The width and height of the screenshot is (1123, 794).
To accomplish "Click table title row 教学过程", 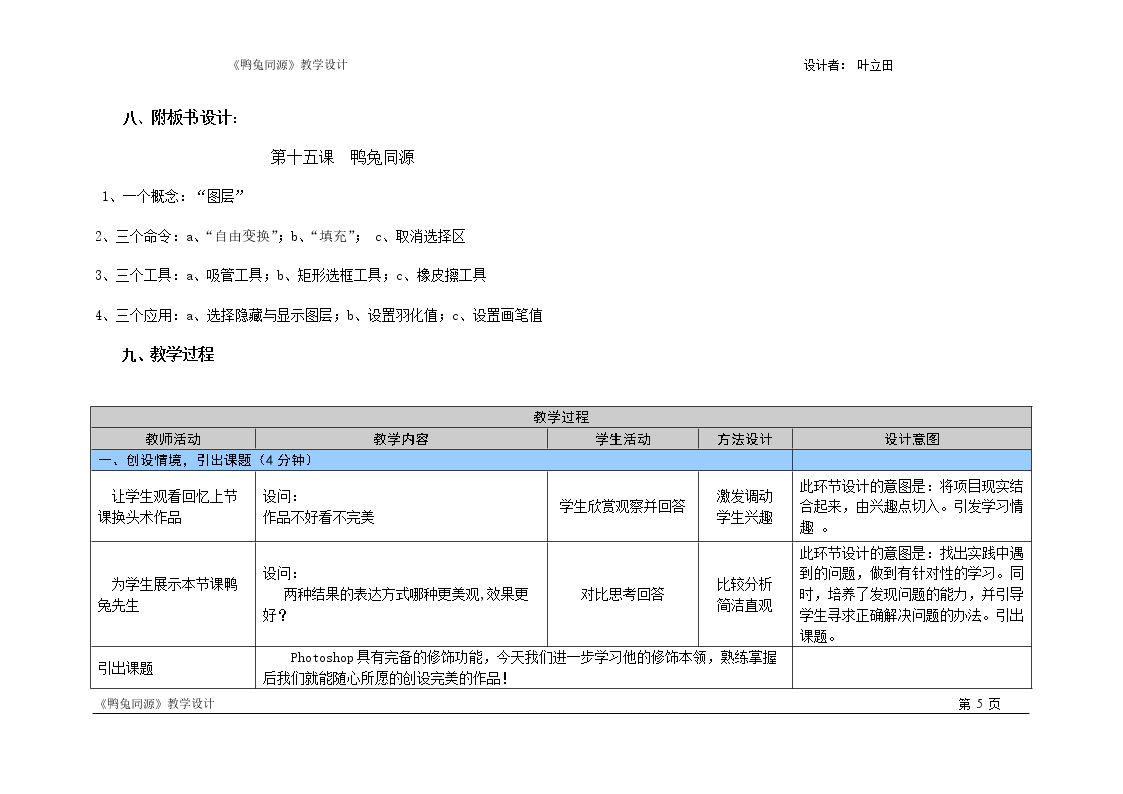I will 561,417.
